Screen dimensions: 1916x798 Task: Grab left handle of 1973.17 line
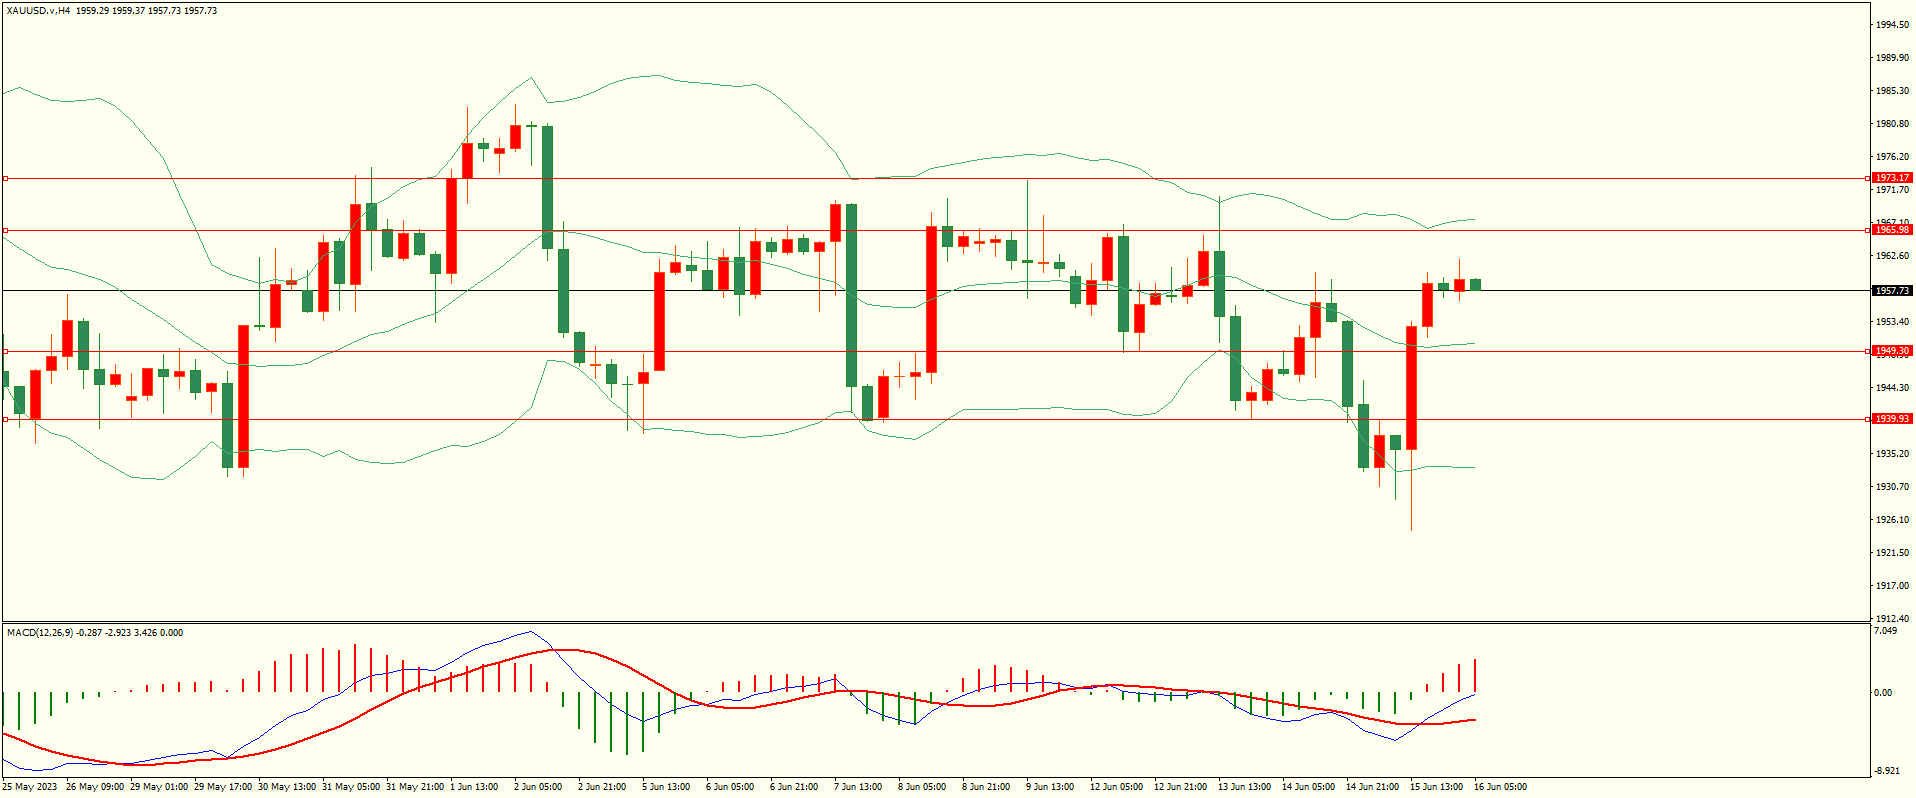coord(5,179)
